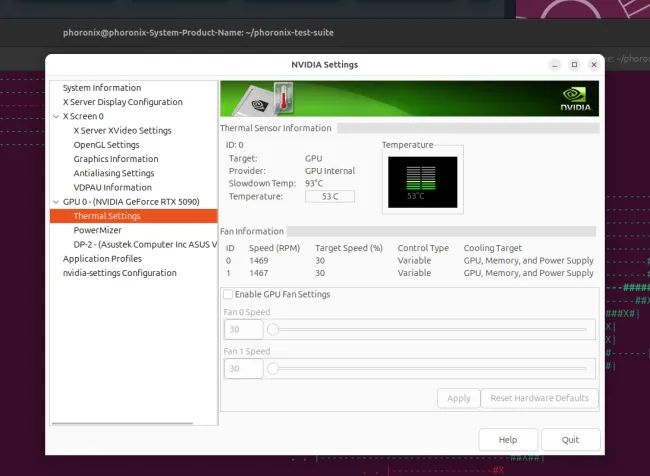Collapse the GPU 0 tree node
The image size is (650, 476).
pos(55,202)
